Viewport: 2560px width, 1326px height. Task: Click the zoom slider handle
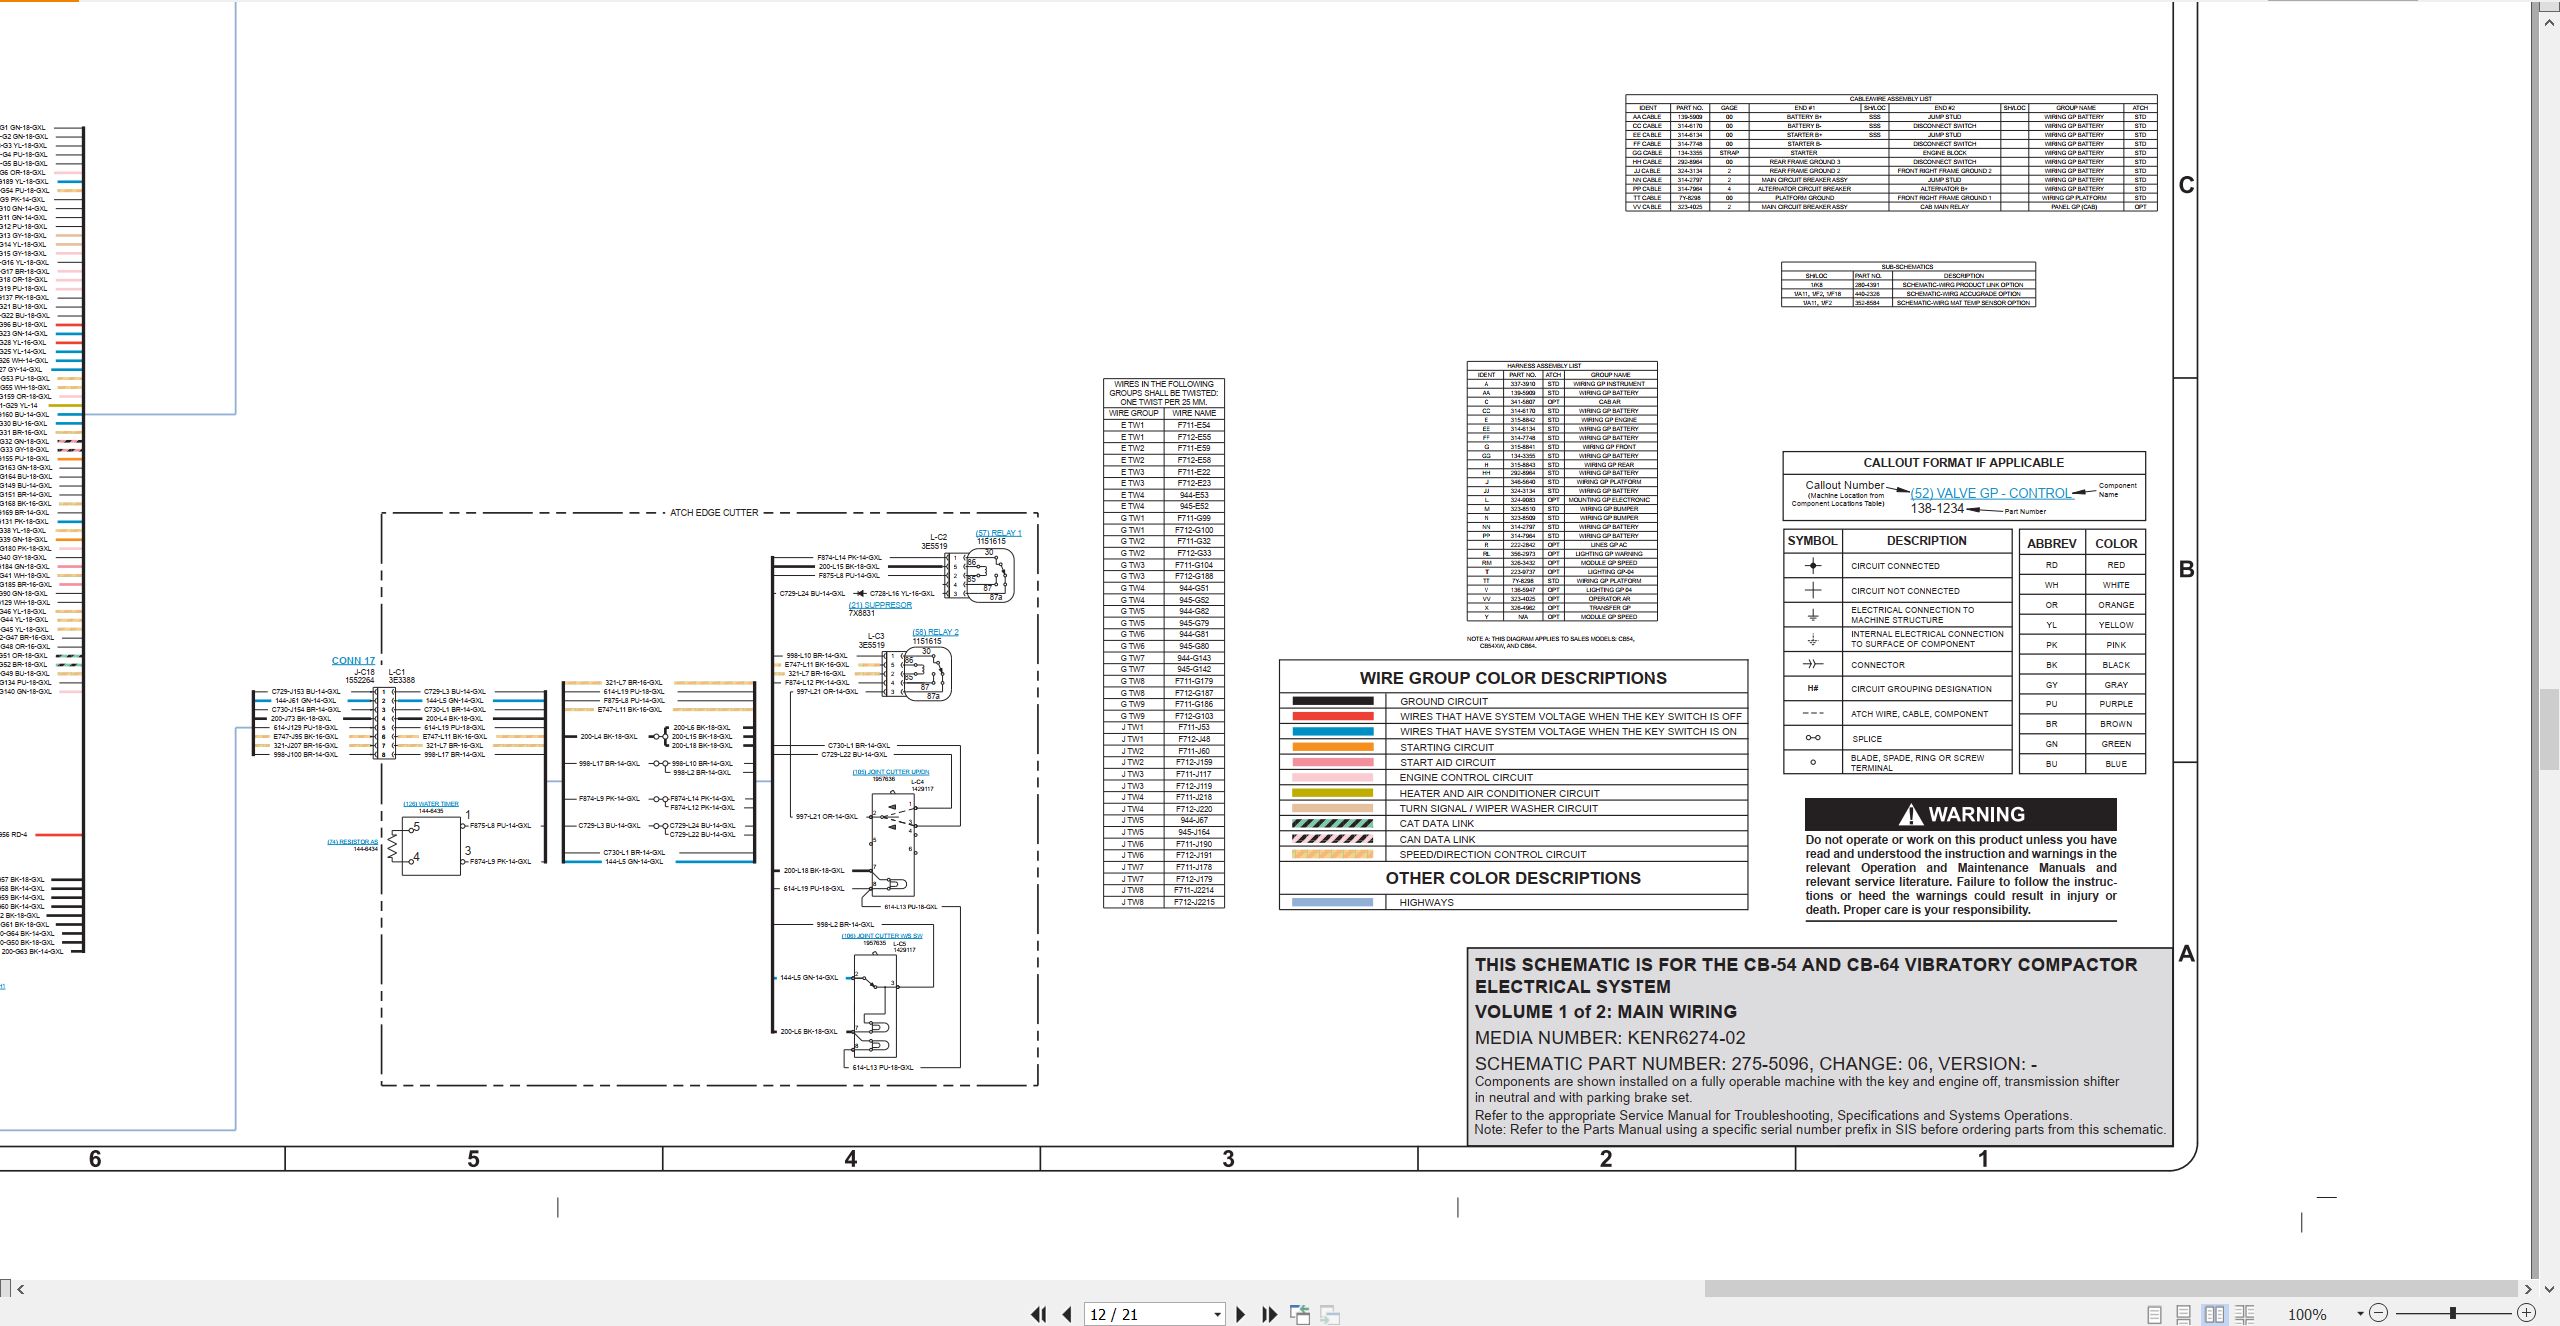(x=2453, y=1313)
